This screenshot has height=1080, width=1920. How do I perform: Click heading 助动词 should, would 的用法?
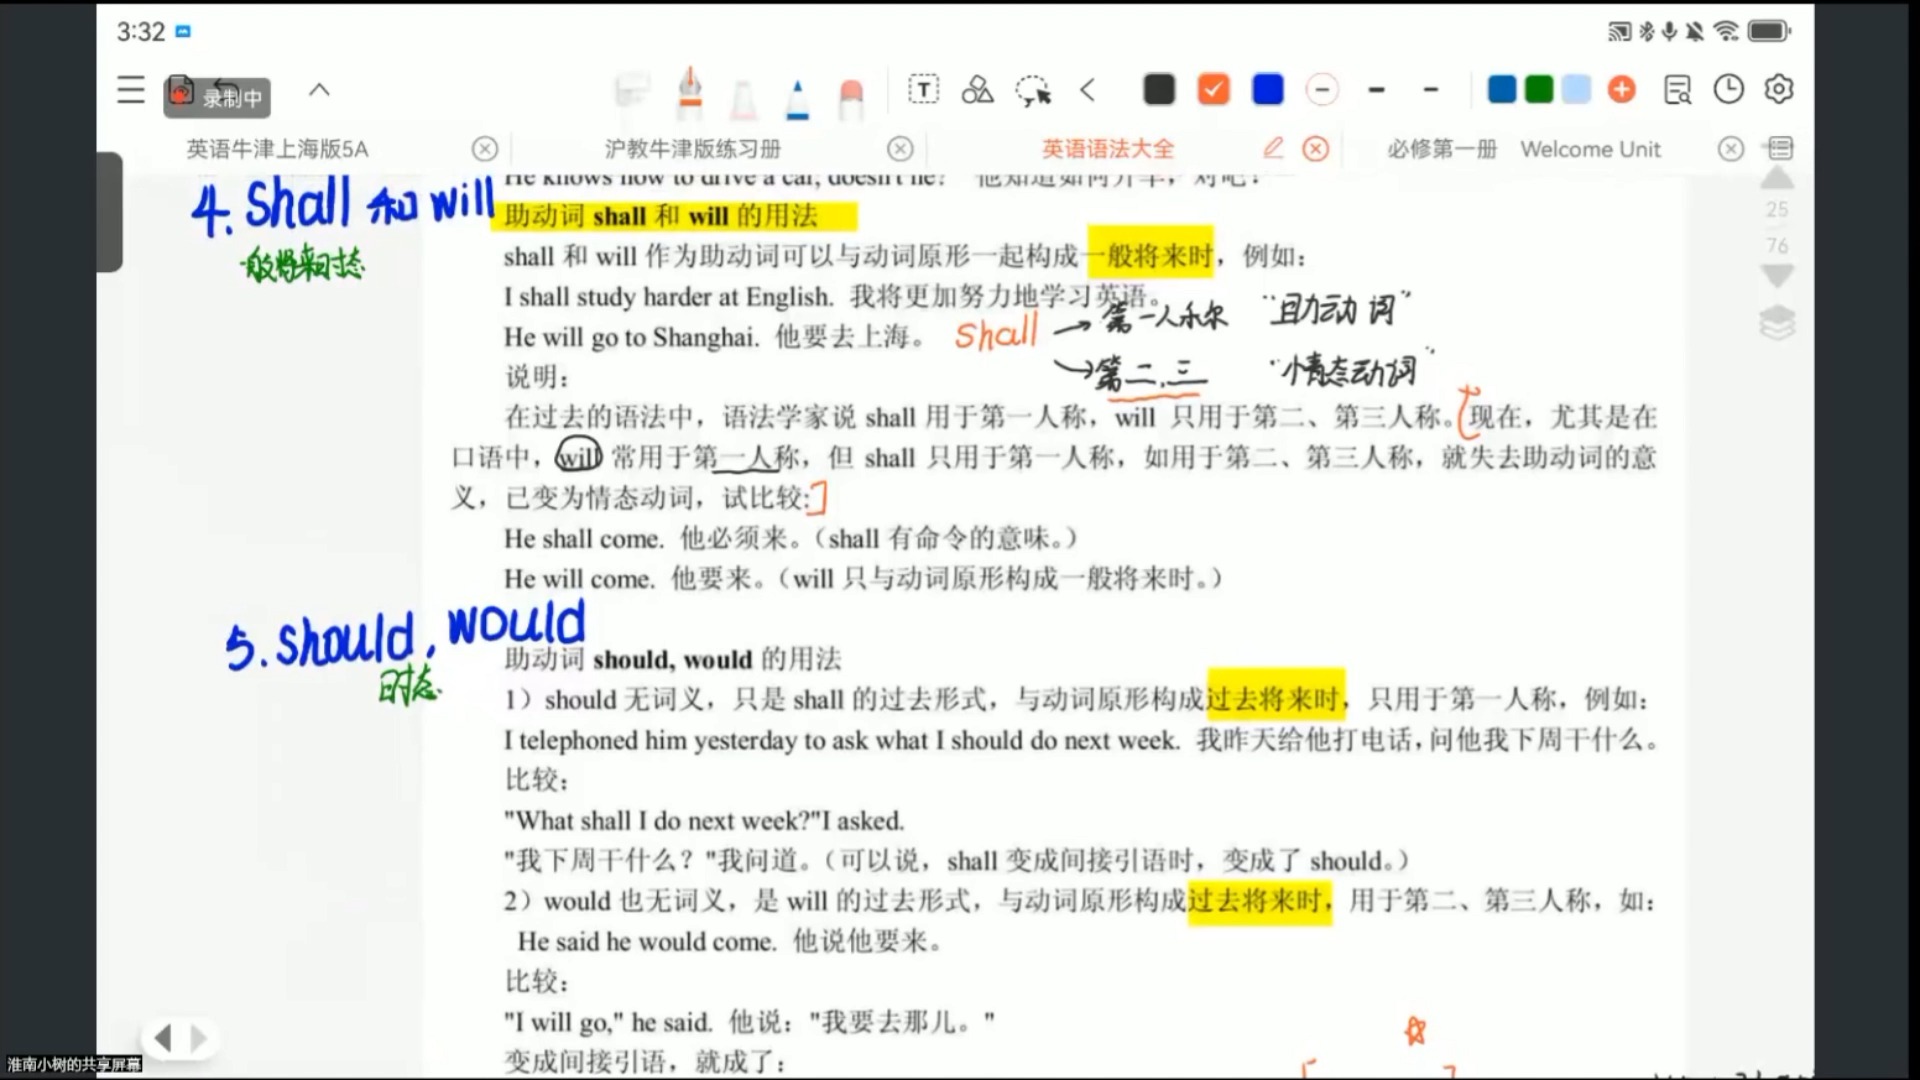coord(673,660)
